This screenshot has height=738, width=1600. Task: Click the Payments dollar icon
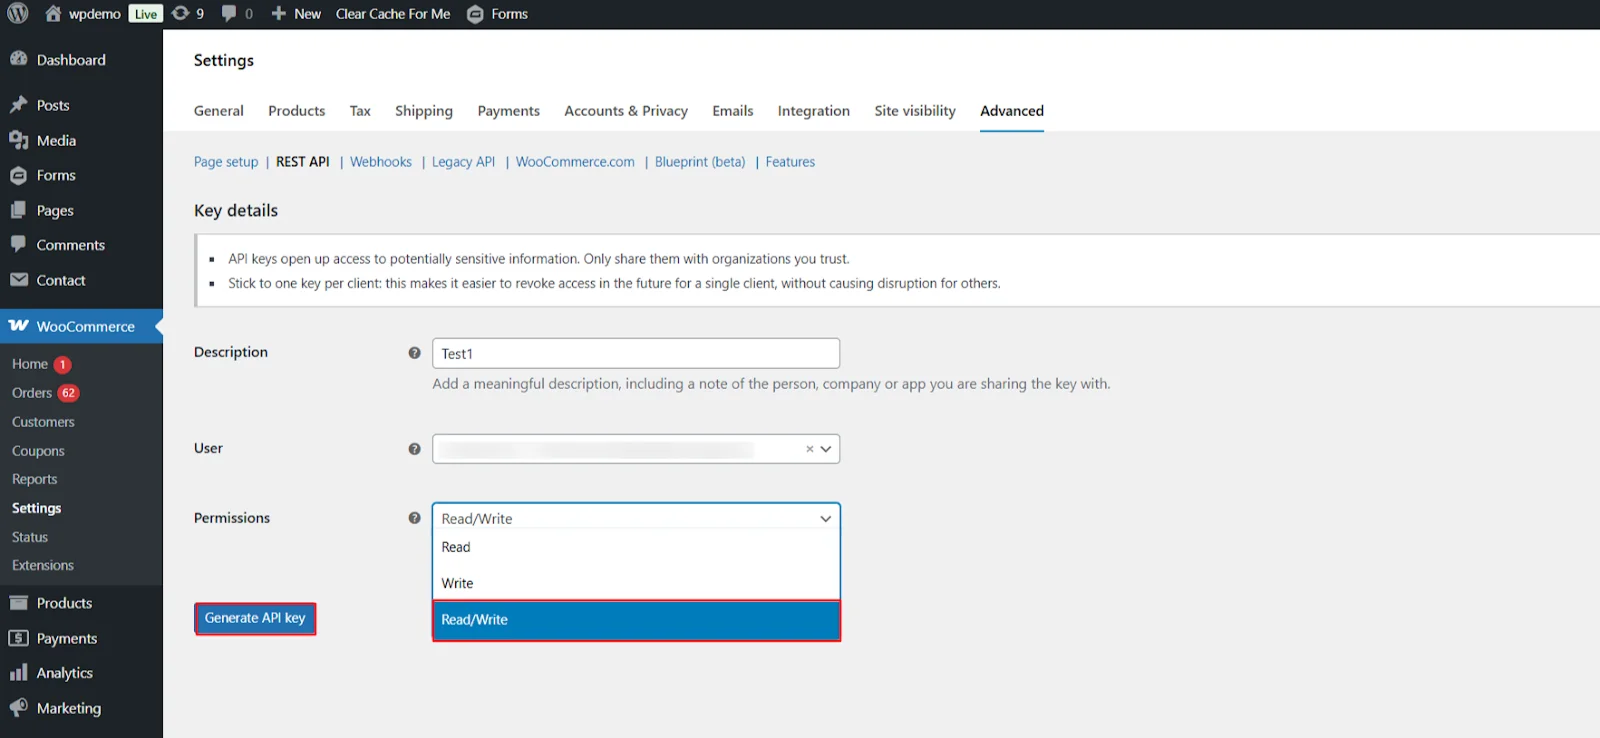18,638
